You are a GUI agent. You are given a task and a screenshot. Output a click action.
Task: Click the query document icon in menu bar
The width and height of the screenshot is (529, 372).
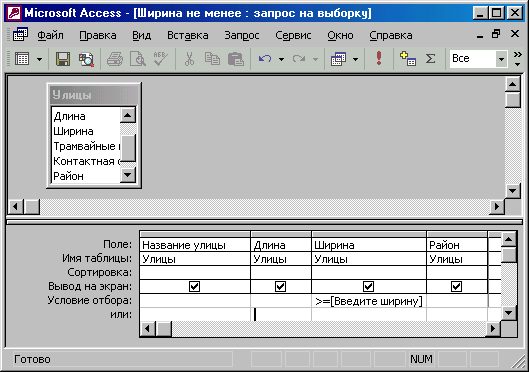tap(20, 35)
